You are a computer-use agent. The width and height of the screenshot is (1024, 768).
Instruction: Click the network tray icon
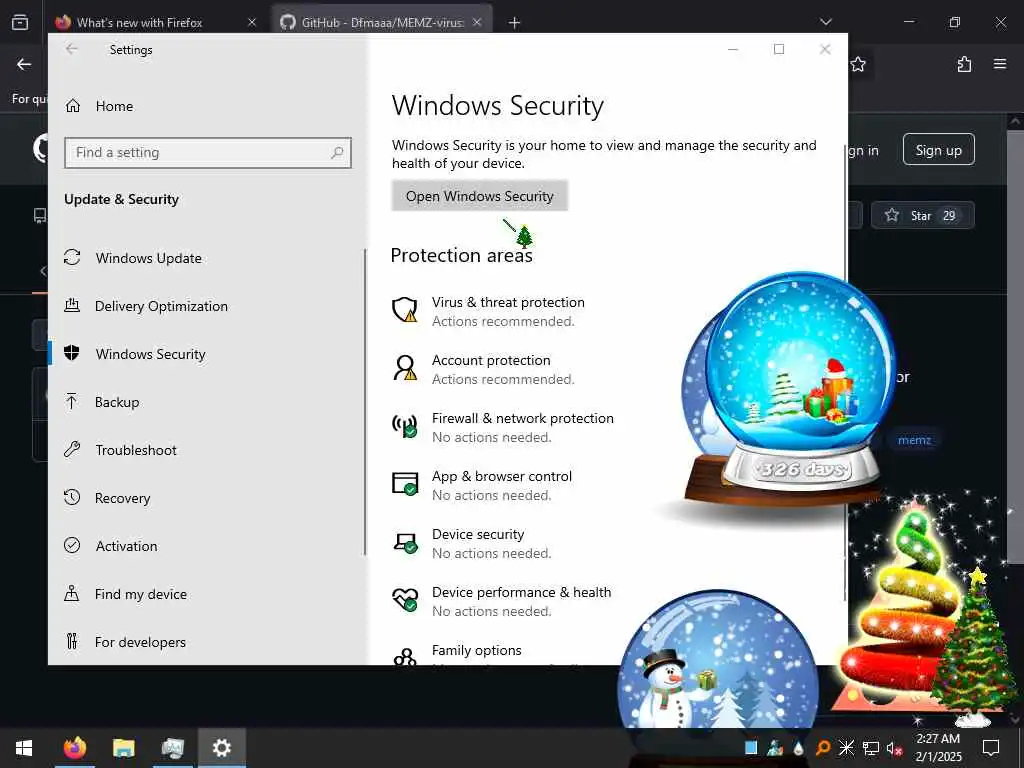(871, 748)
